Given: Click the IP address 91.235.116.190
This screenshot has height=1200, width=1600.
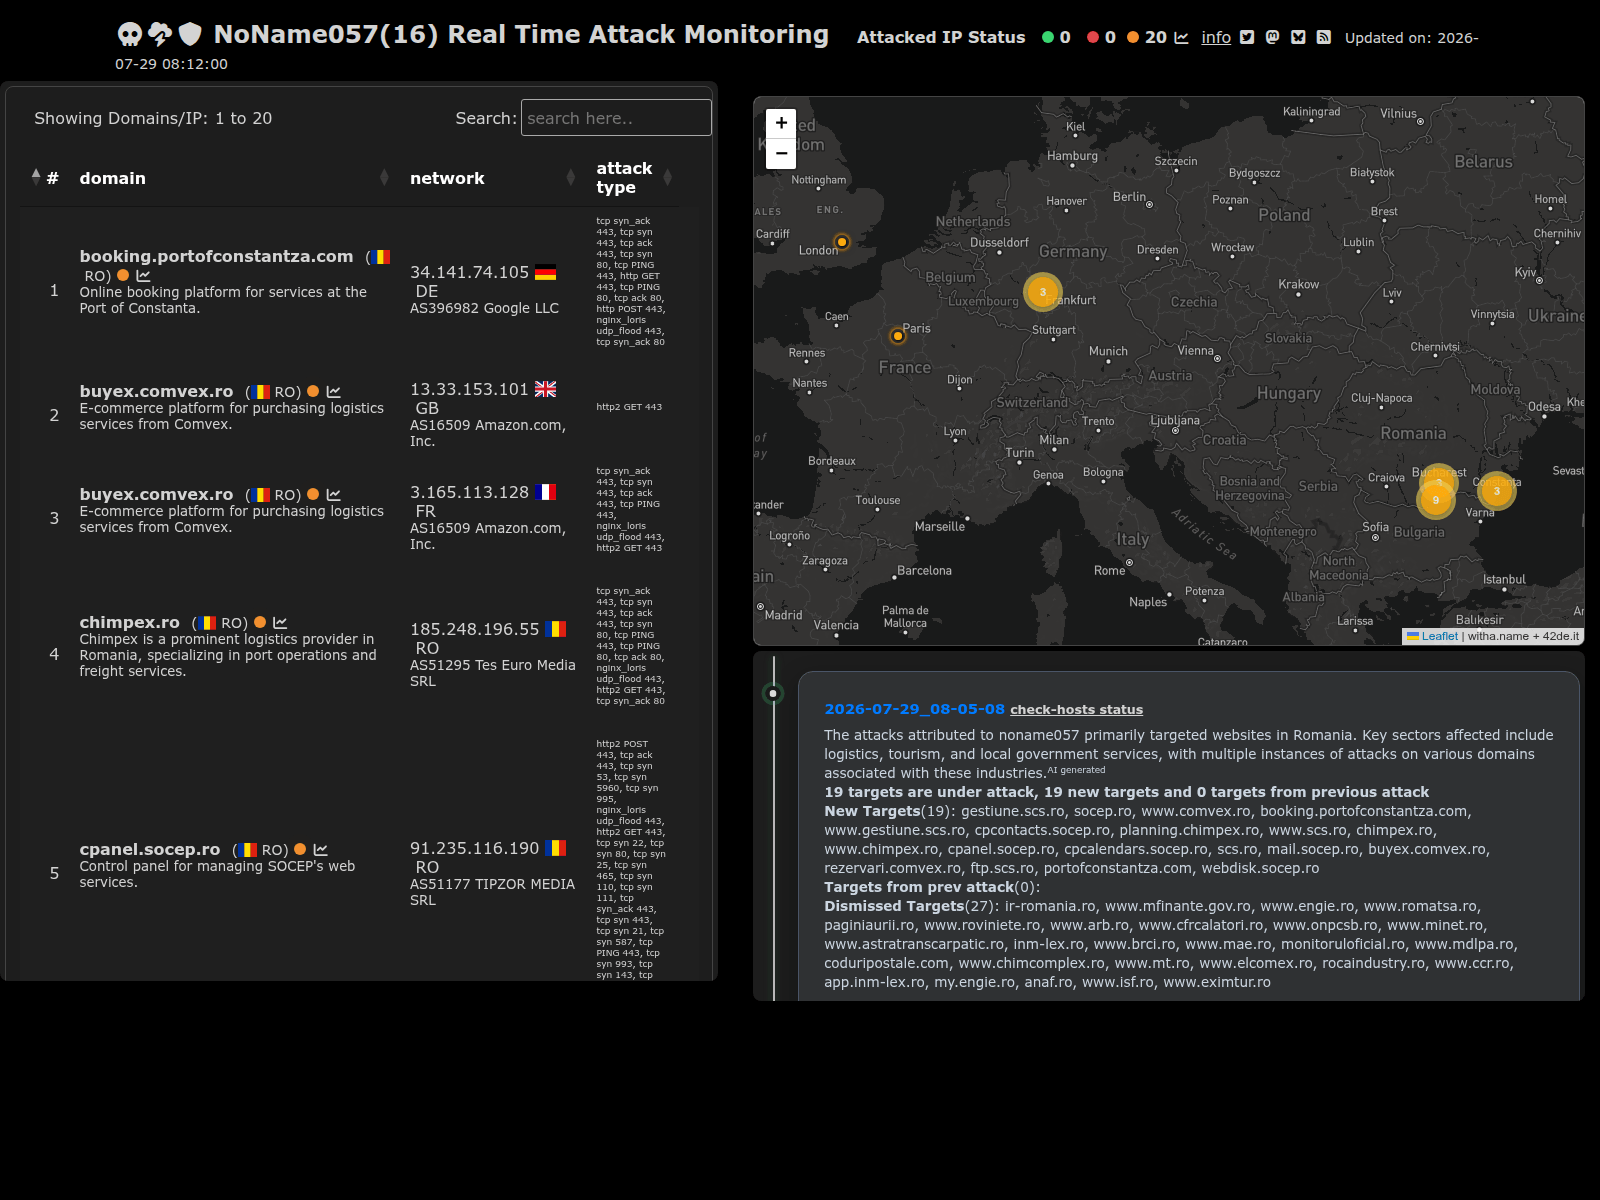Looking at the screenshot, I should [x=475, y=848].
